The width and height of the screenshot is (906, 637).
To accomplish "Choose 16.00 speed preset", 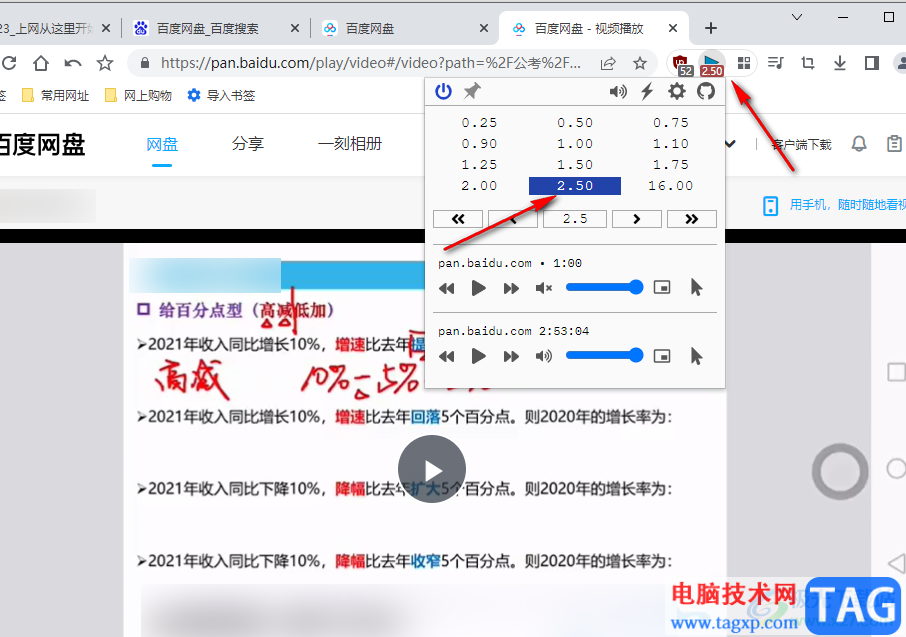I will pos(671,186).
